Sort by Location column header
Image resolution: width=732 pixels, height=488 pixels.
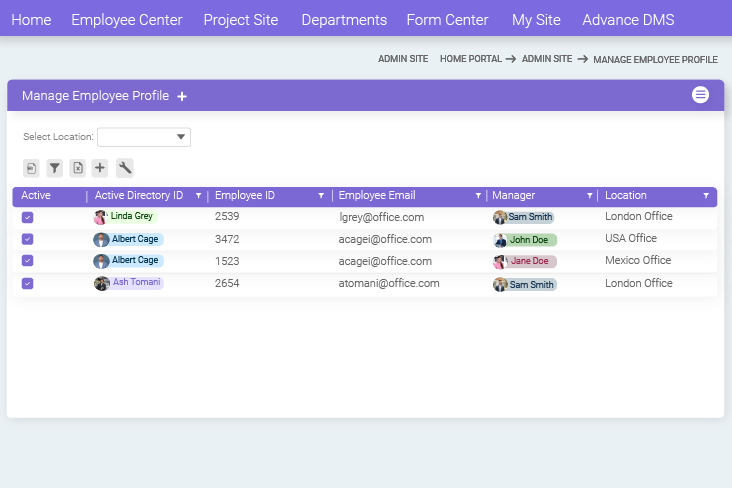[x=626, y=196]
